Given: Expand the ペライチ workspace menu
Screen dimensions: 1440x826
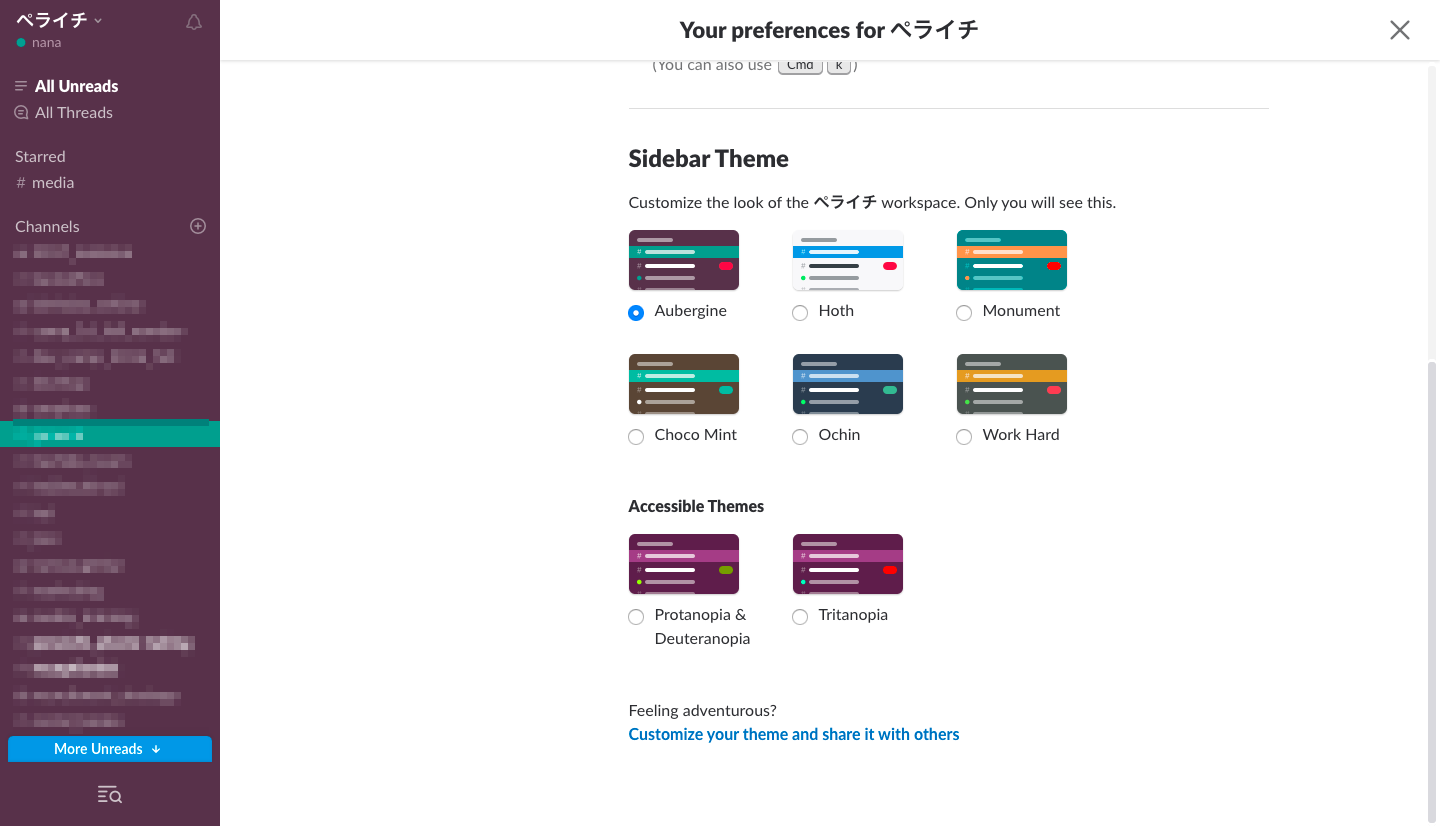Looking at the screenshot, I should pos(59,20).
